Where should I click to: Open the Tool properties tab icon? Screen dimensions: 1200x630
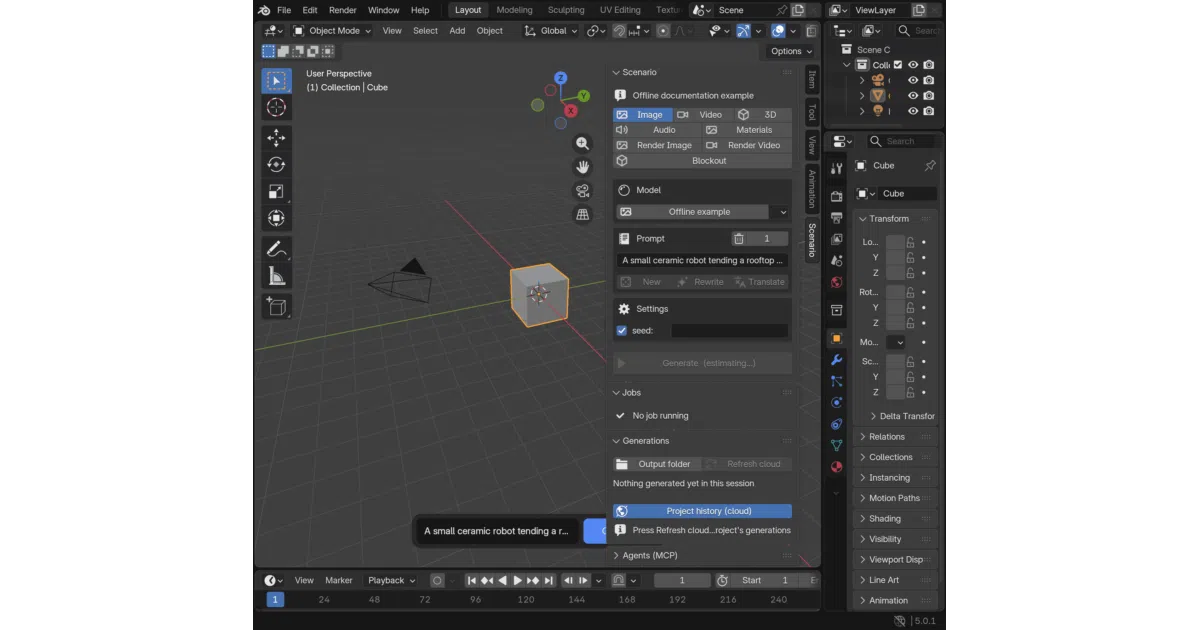click(837, 169)
